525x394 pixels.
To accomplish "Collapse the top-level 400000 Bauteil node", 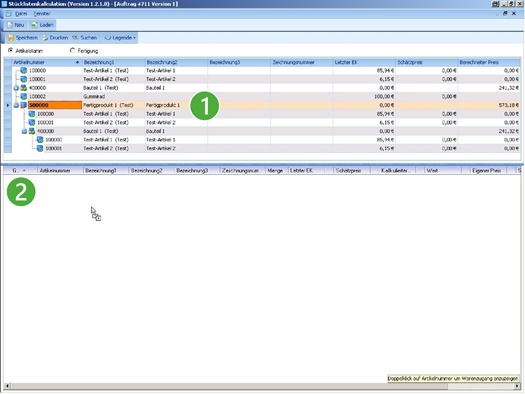I will (x=16, y=88).
